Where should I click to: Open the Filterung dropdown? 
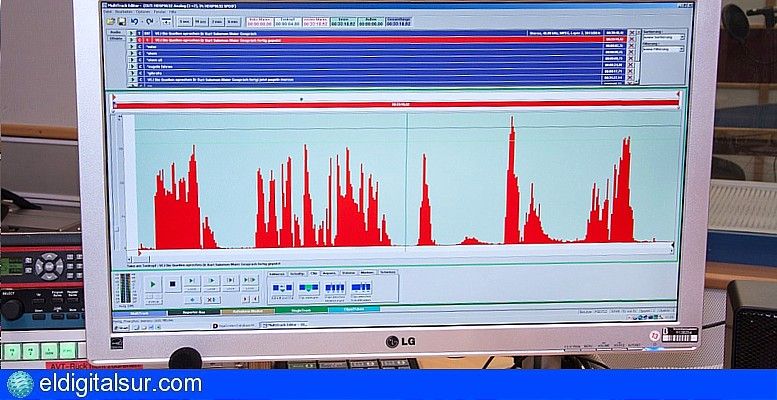click(664, 50)
